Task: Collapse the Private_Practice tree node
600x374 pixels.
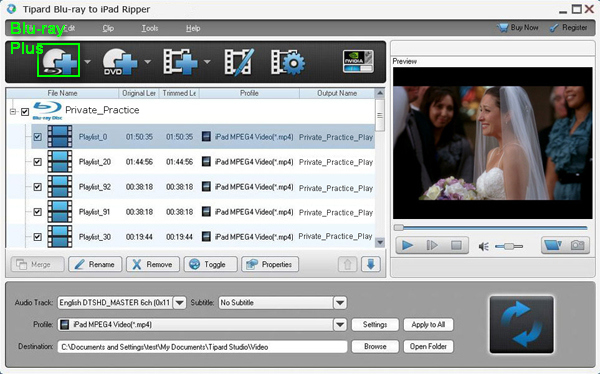Action: coord(13,112)
